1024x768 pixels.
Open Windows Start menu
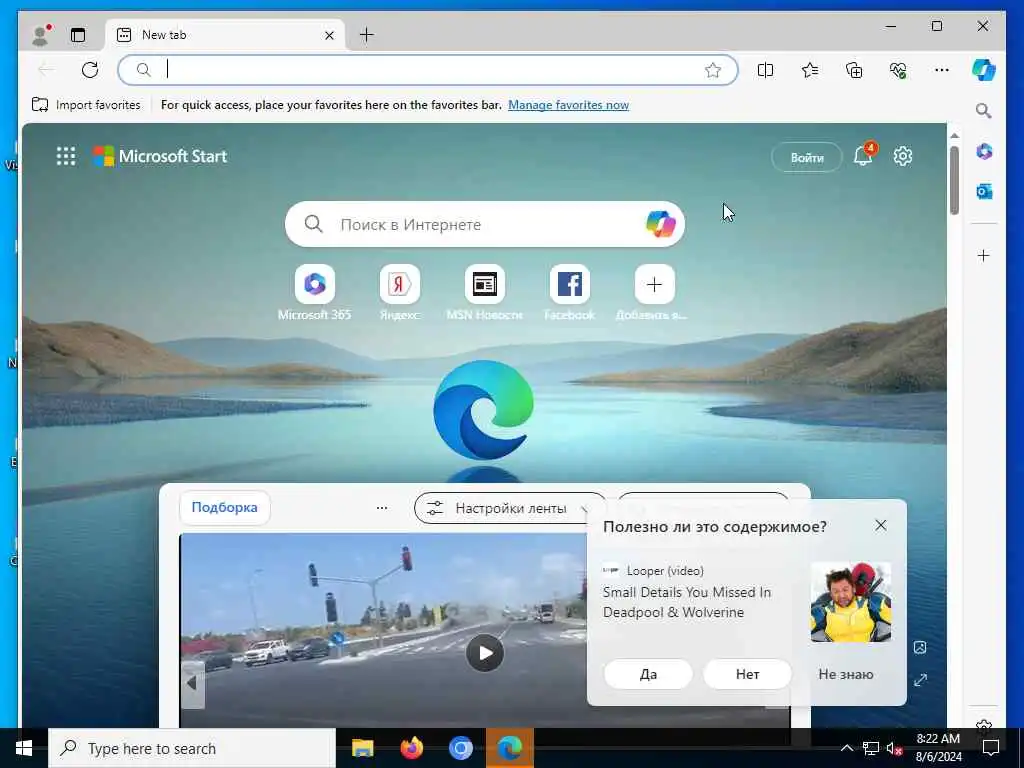24,748
